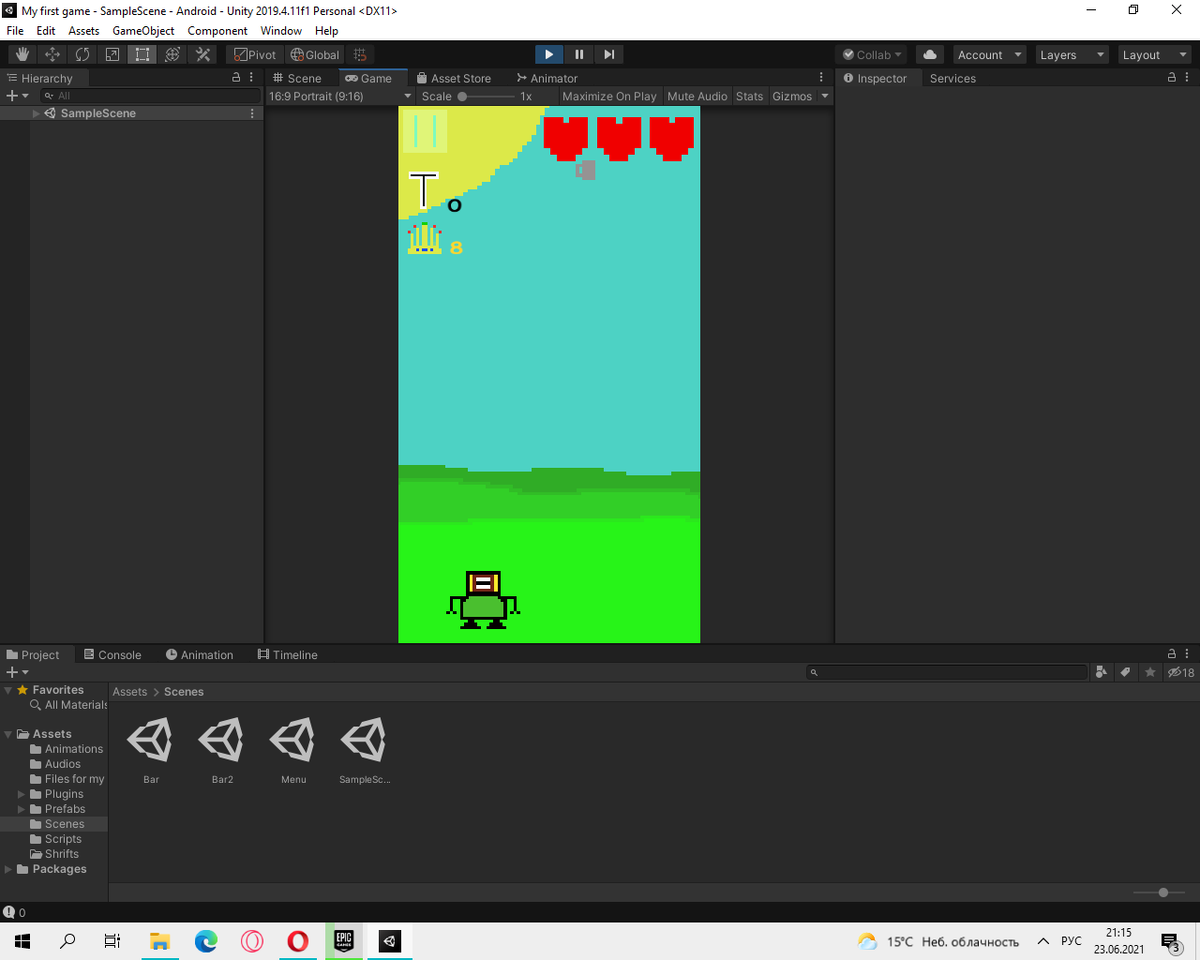Viewport: 1200px width, 960px height.
Task: Expand the Packages folder
Action: pos(9,869)
